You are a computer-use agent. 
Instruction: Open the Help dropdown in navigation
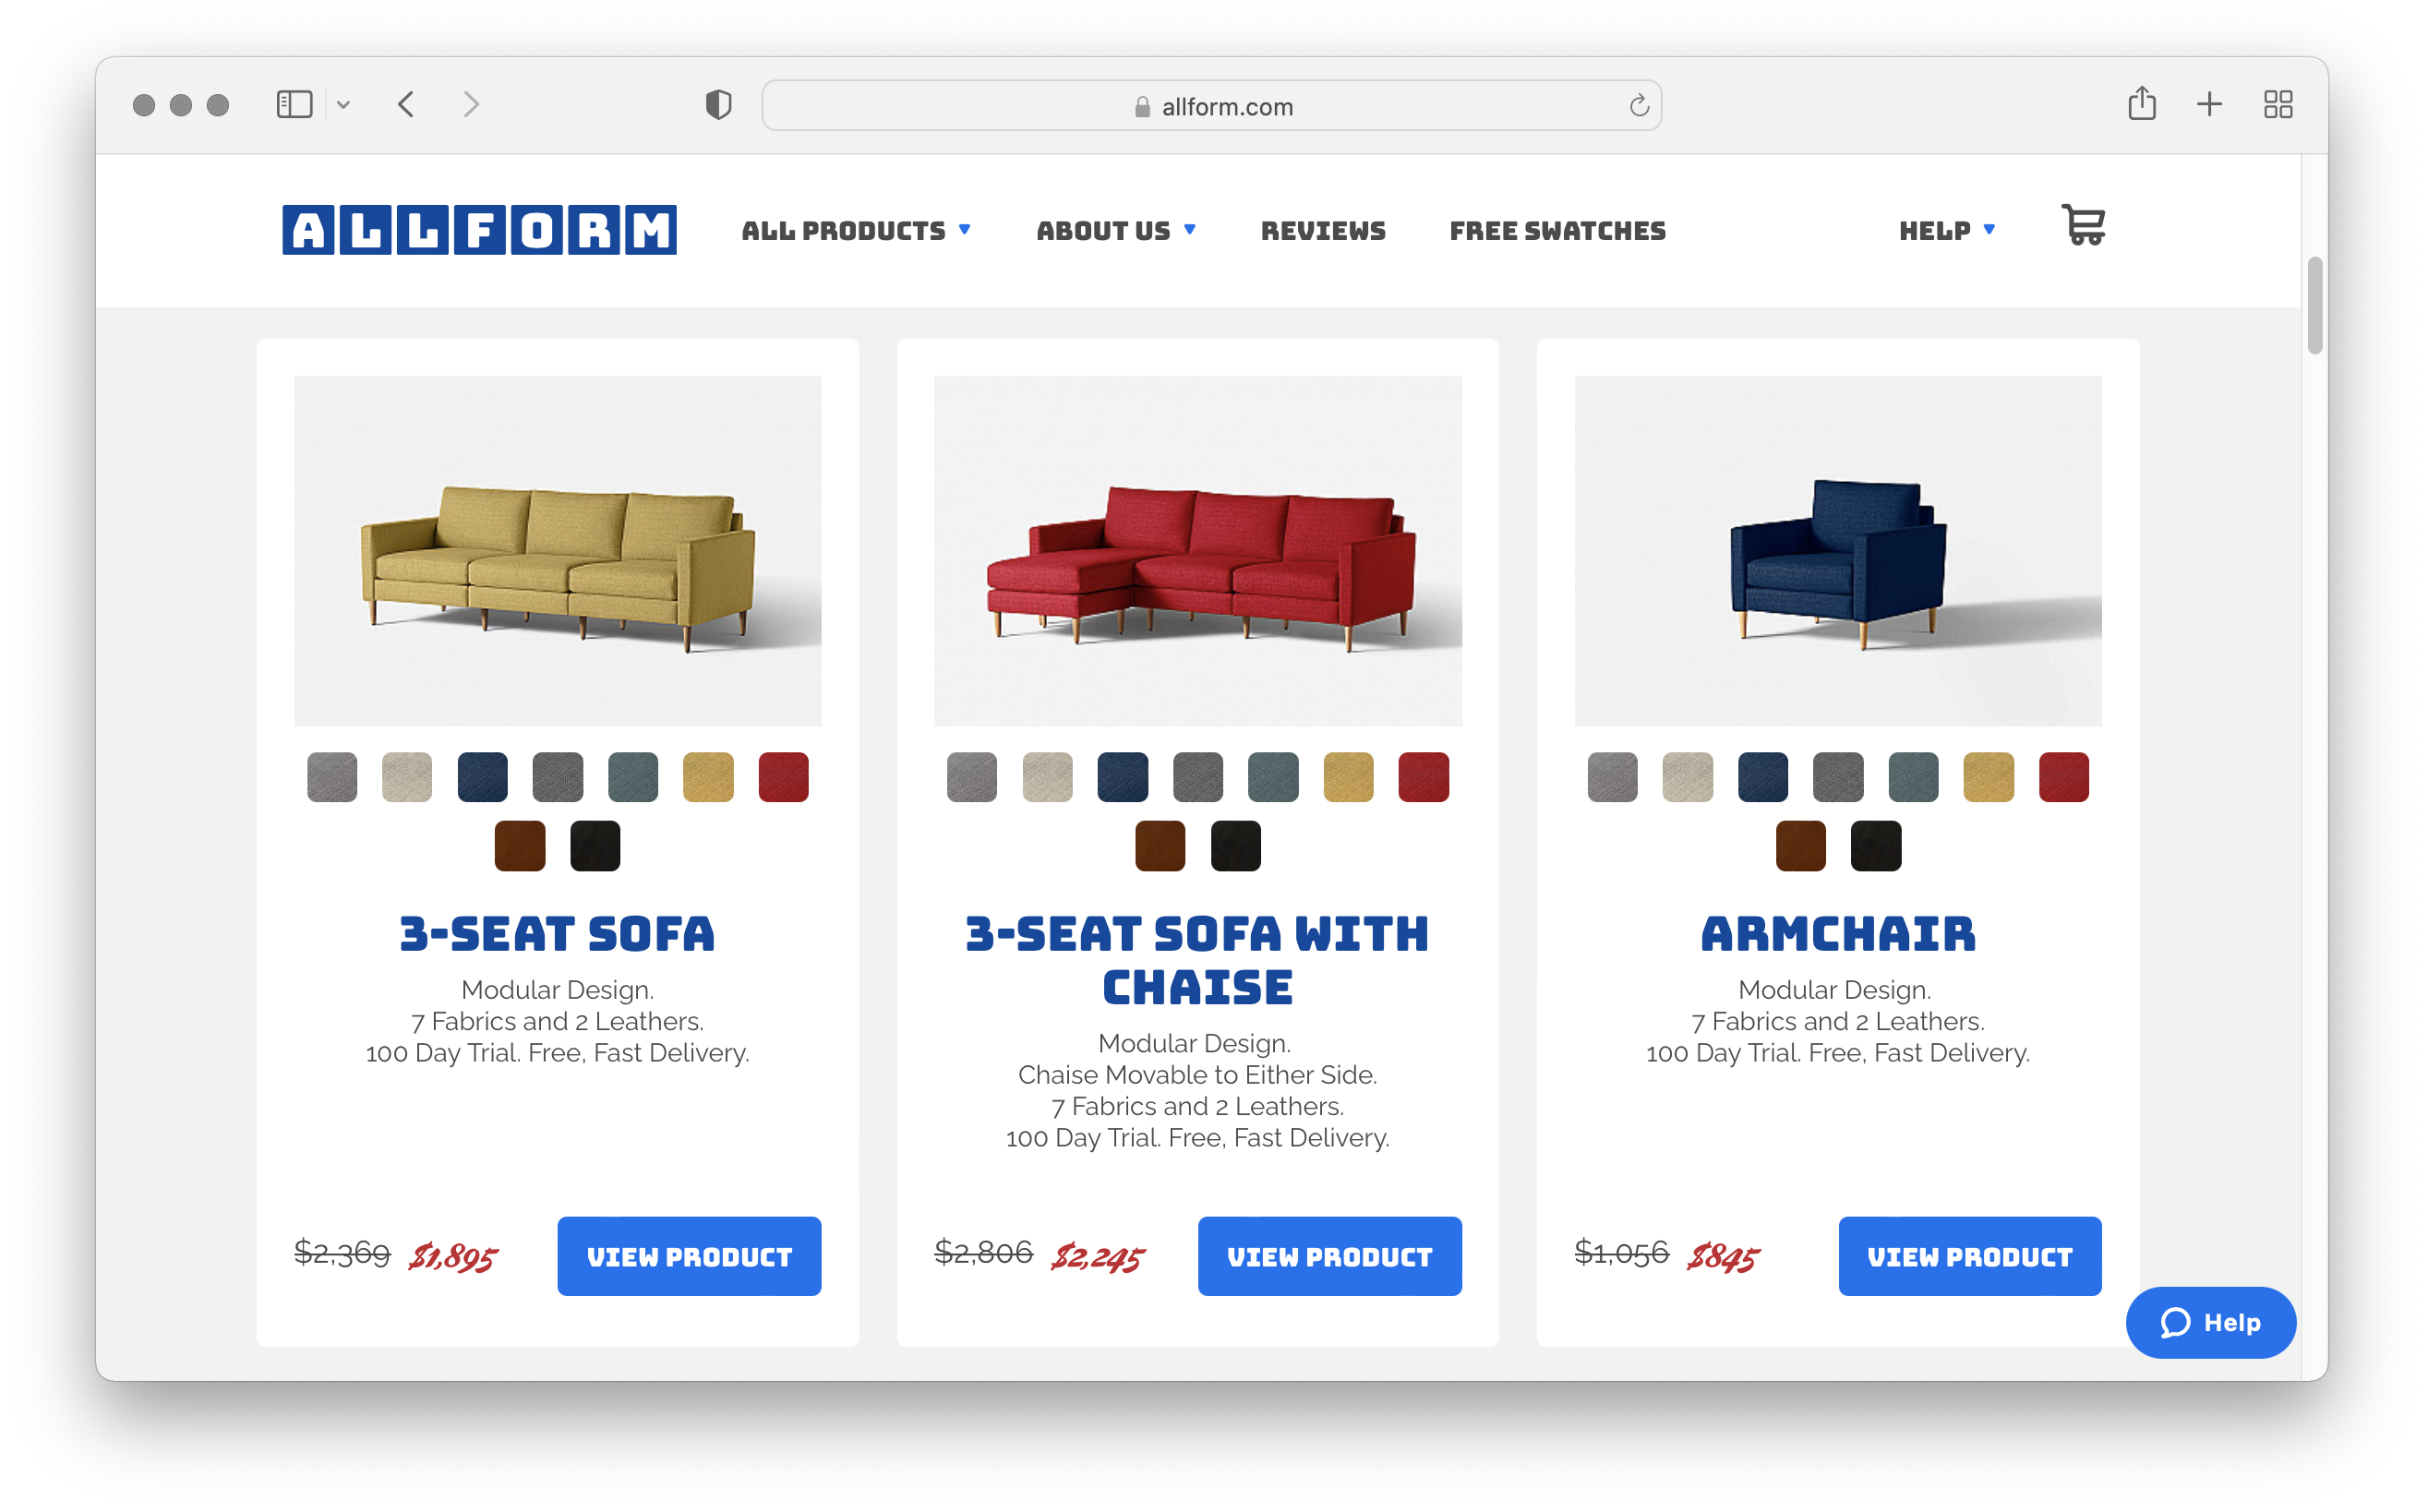[x=1947, y=231]
